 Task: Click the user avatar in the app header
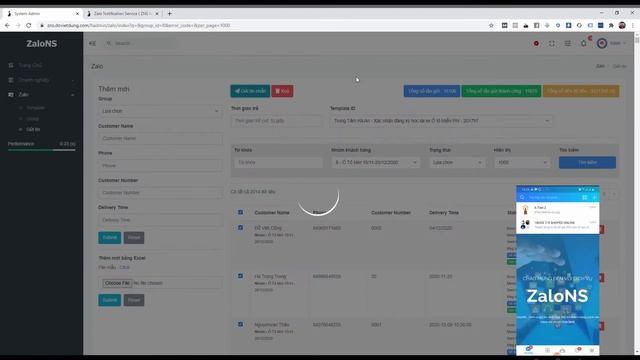tap(602, 43)
